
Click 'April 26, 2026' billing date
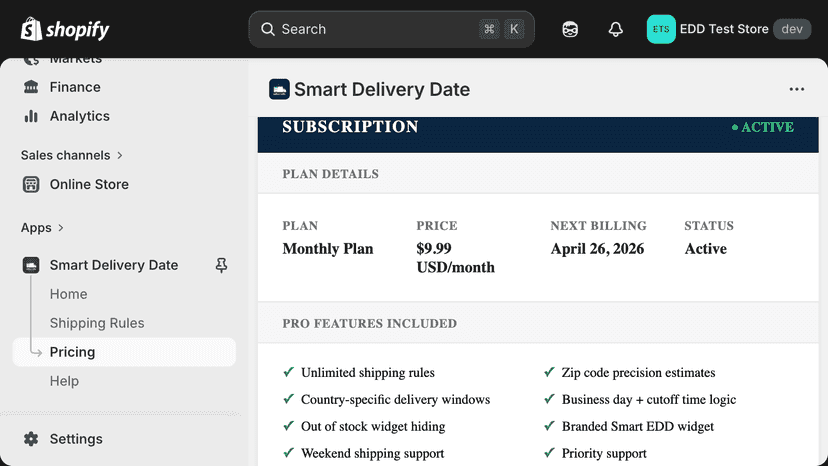597,249
